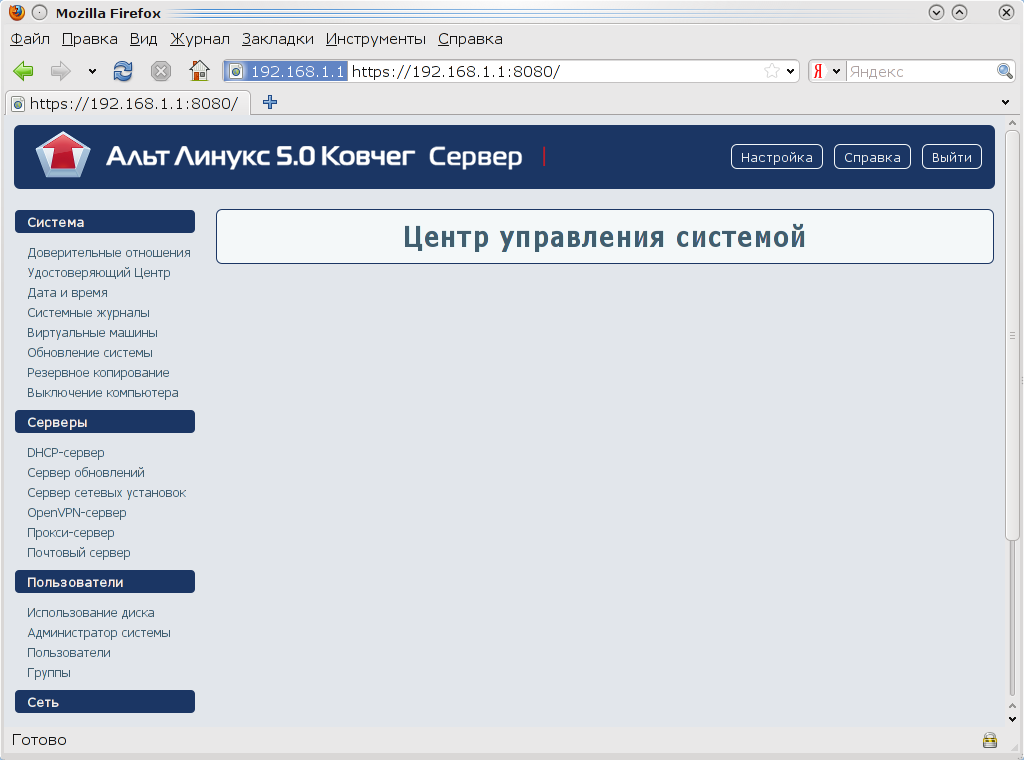The image size is (1024, 760).
Task: Click the Настройка button
Action: [x=776, y=157]
